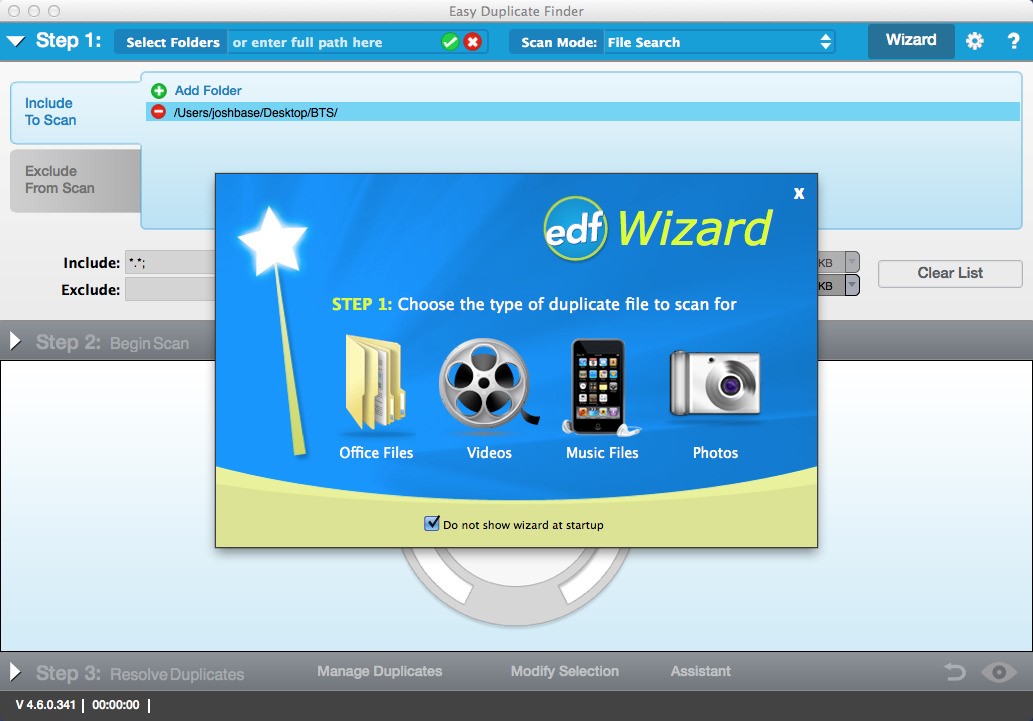Toggle 'Do not show wizard at startup' checkbox
The image size is (1033, 721).
tap(432, 524)
